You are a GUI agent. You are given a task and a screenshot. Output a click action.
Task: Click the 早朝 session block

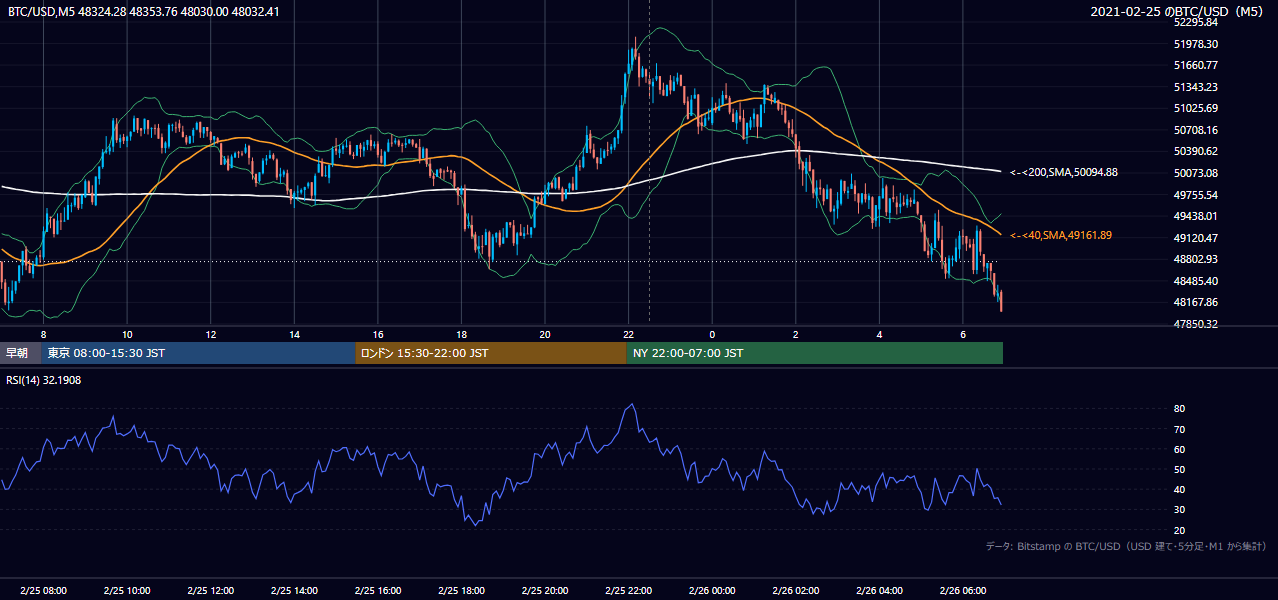[20, 353]
